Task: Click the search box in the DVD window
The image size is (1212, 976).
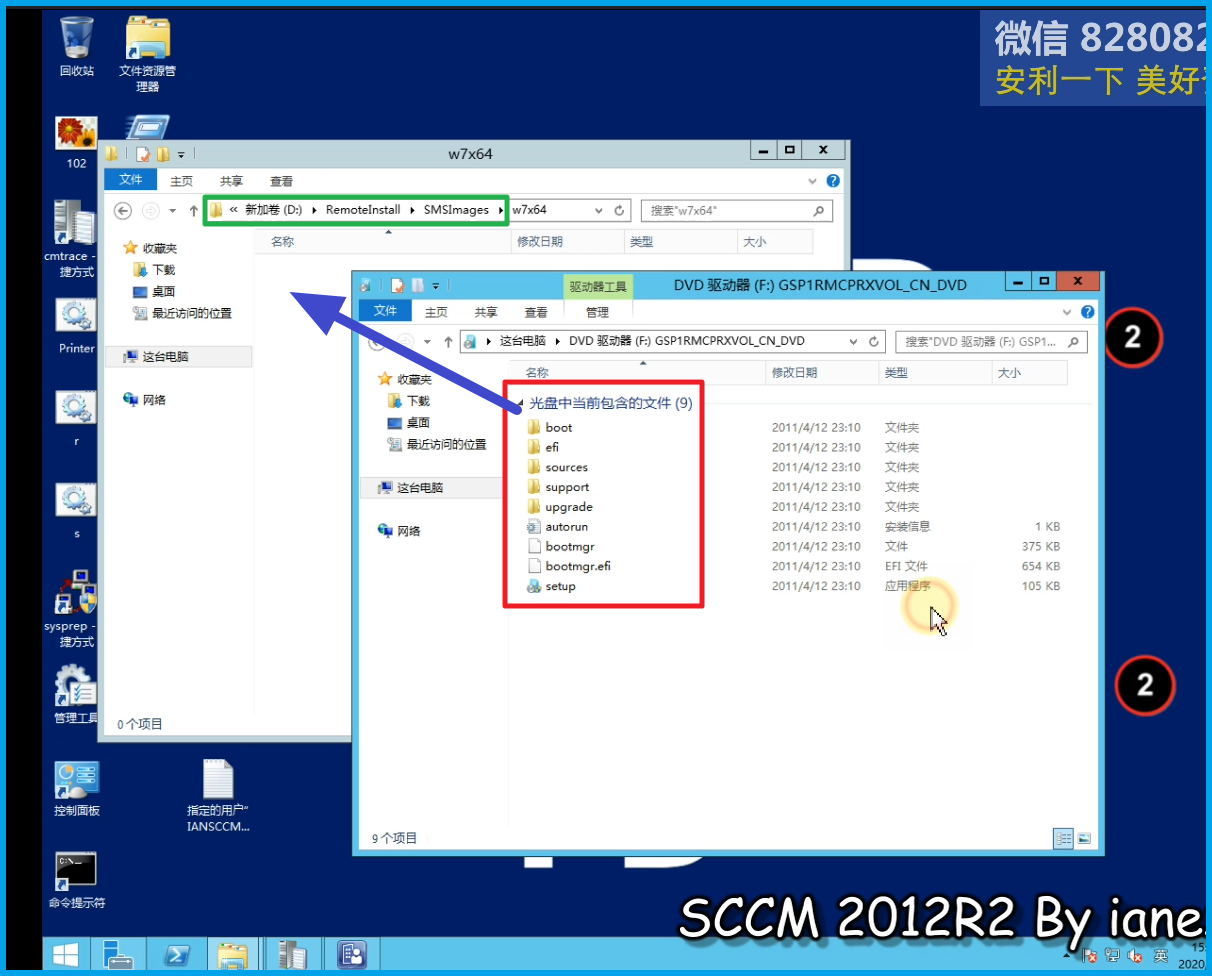Action: point(992,341)
